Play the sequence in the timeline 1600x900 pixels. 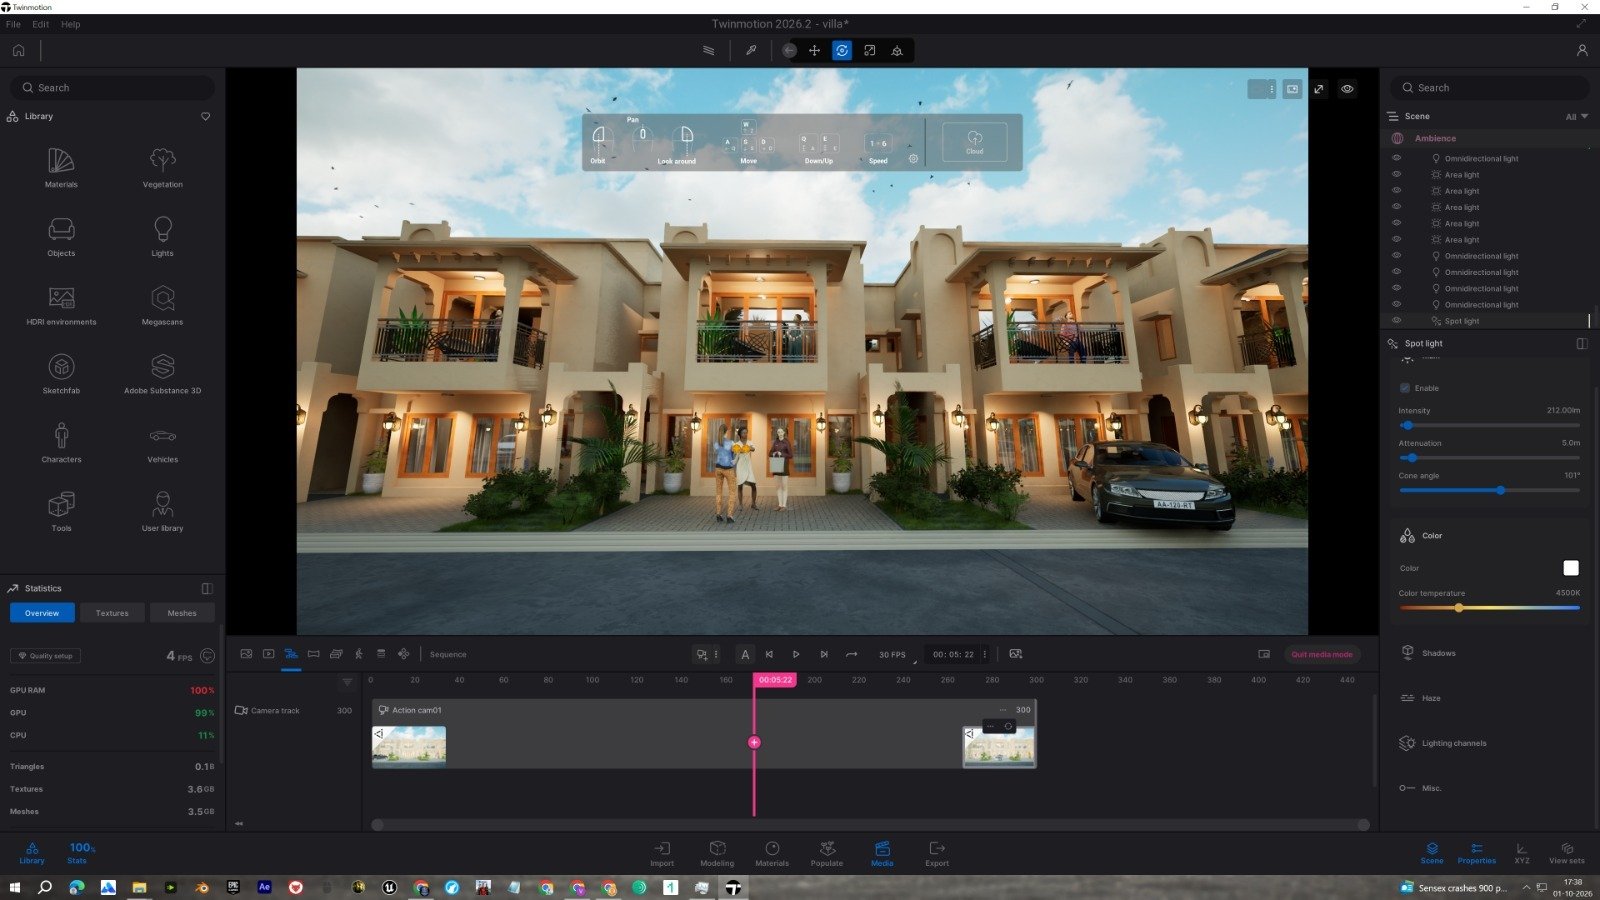[x=796, y=654]
